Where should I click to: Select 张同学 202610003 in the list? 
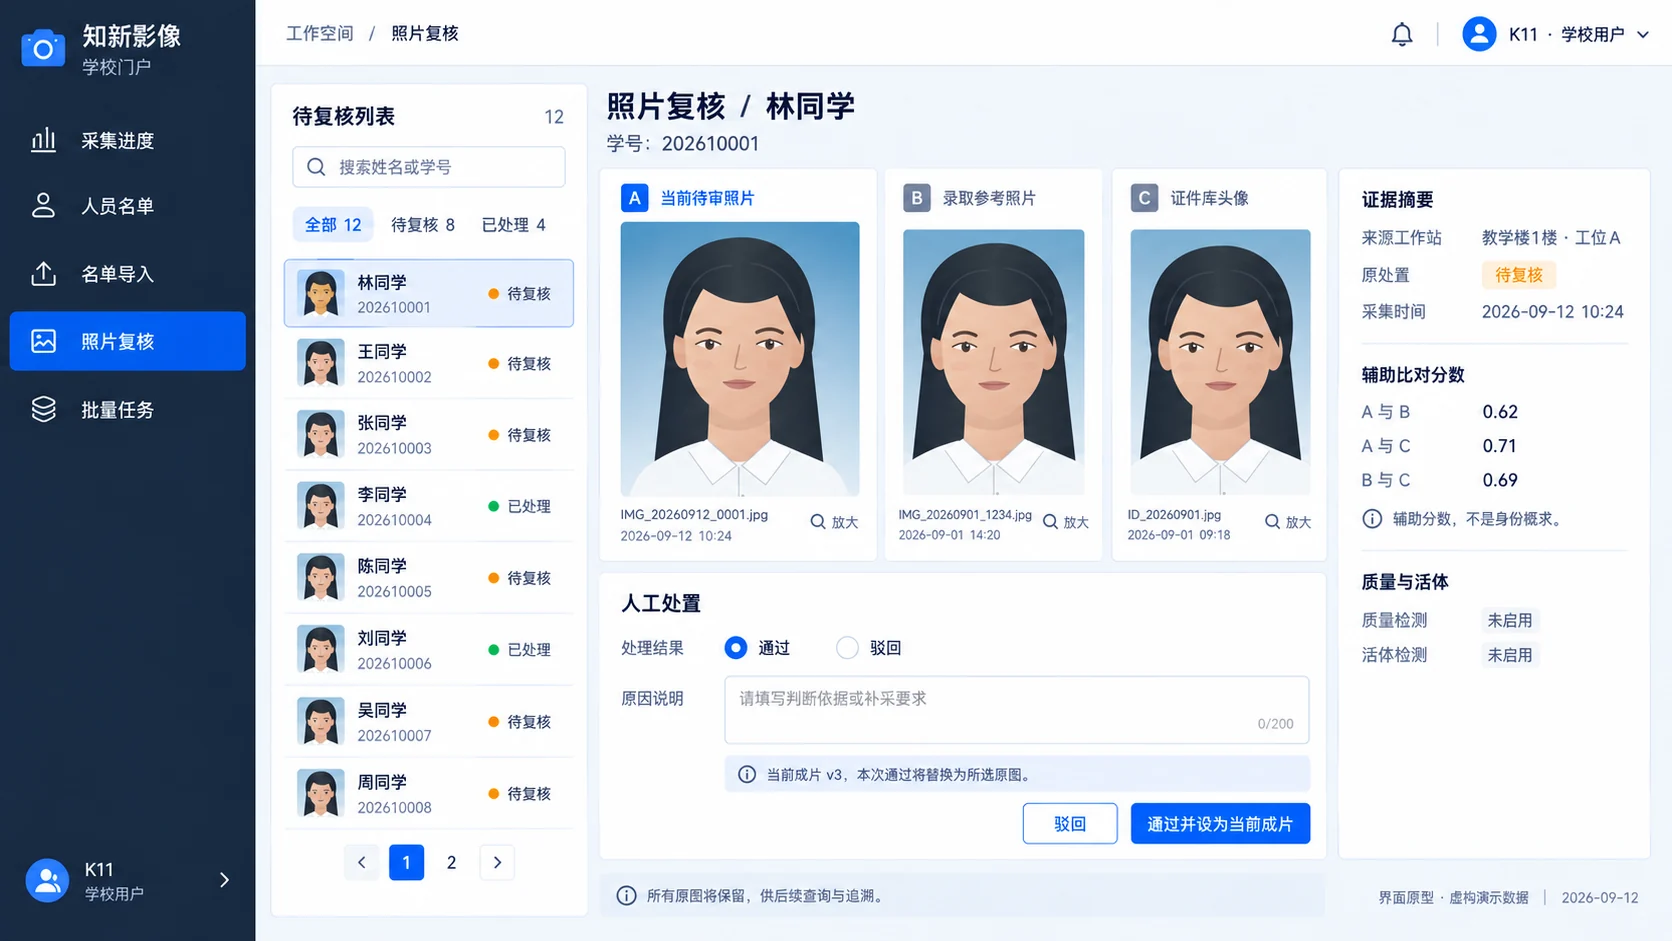click(429, 435)
